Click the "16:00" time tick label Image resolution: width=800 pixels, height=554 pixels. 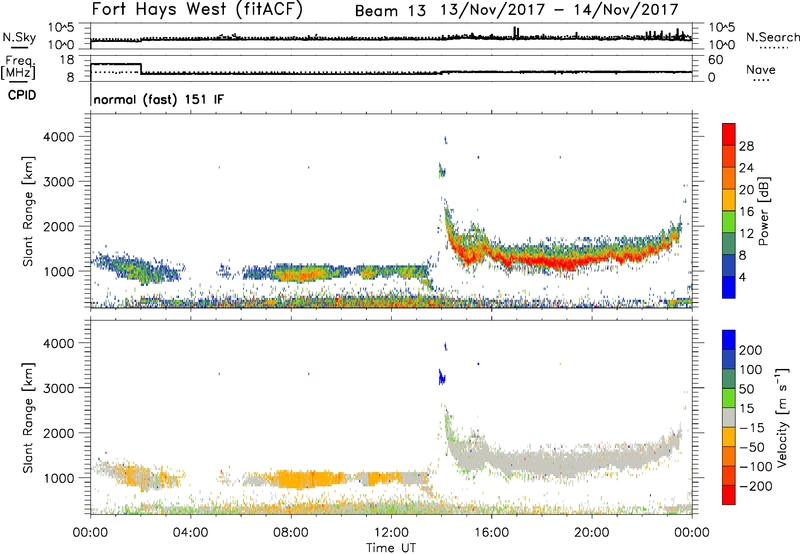pyautogui.click(x=491, y=532)
